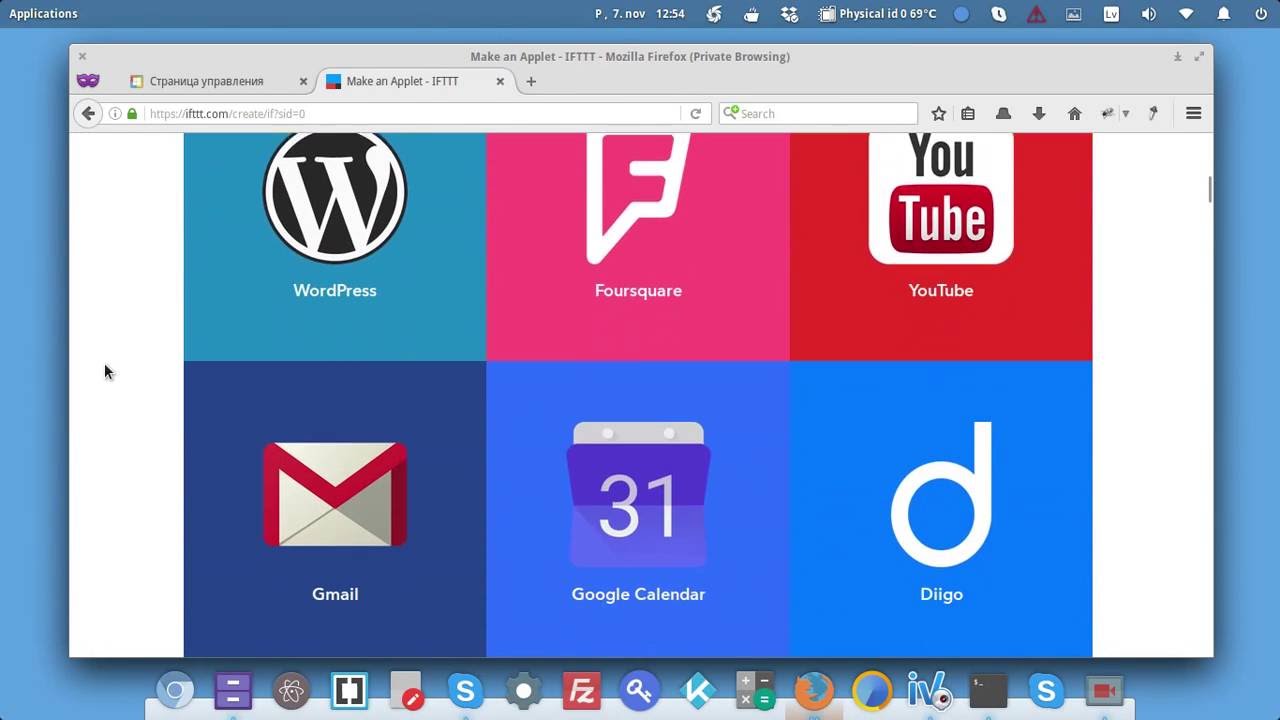Open the Dropbox indicator in the panel

[790, 14]
